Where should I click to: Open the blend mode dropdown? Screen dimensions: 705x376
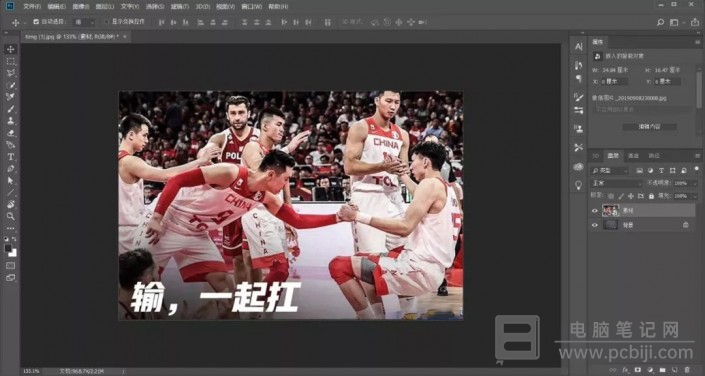(616, 184)
